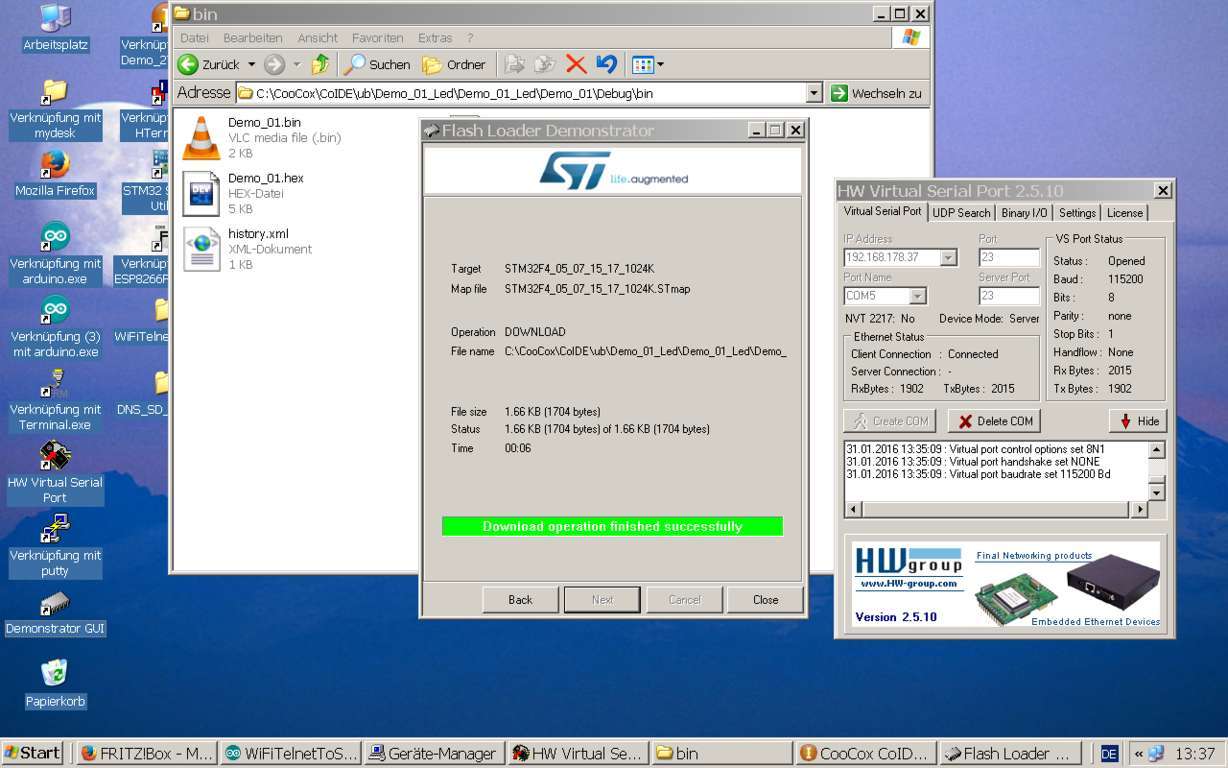This screenshot has width=1228, height=768.
Task: Open the Settings tab
Action: click(1077, 213)
